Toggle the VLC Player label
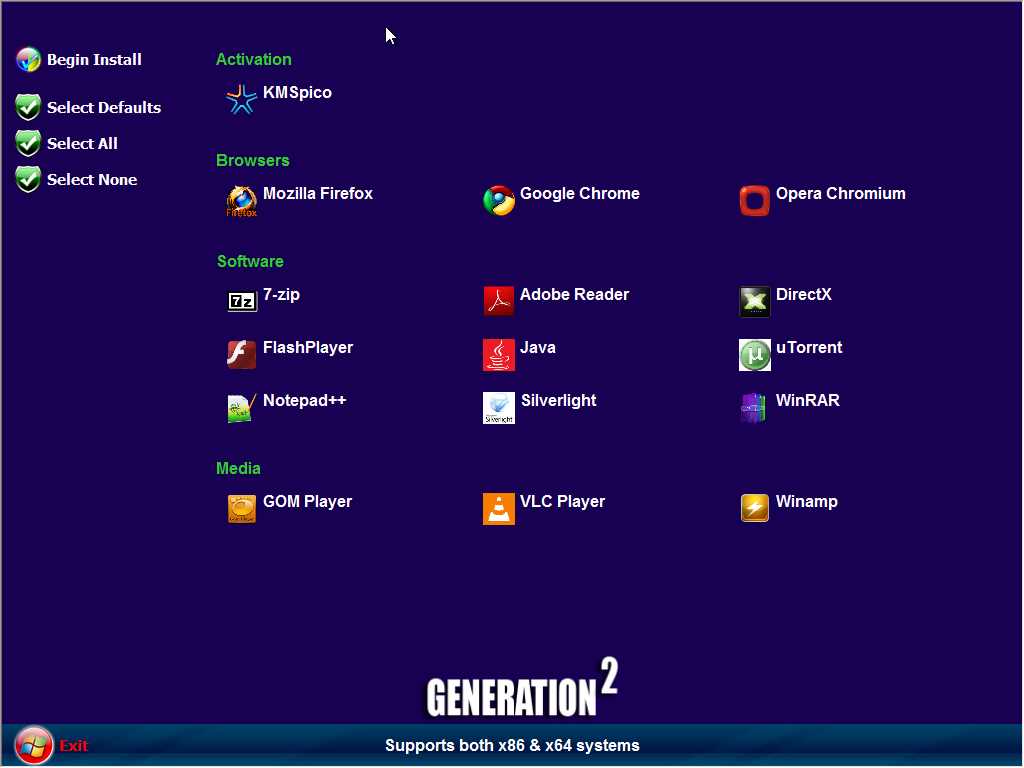The image size is (1024, 768). click(562, 502)
